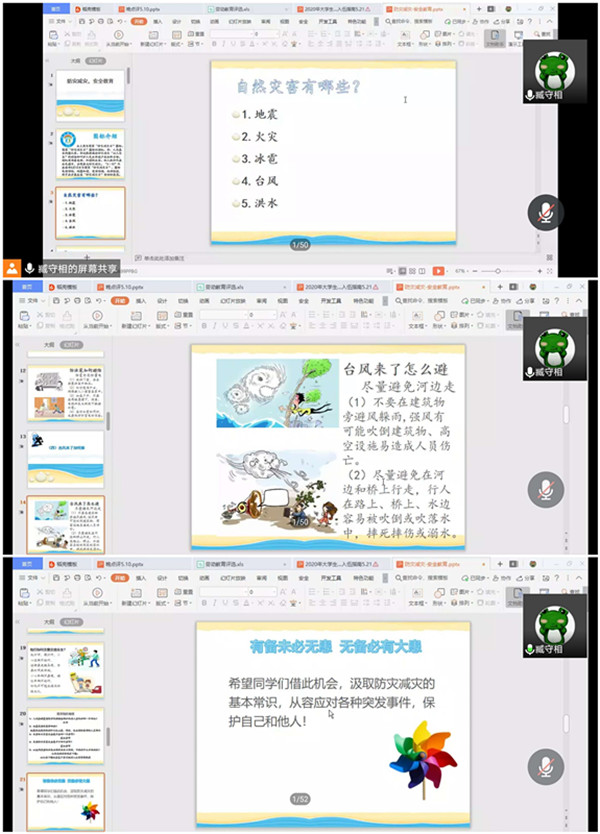Click 文本框 icon in typhoon slide window
The image size is (600, 834).
(418, 316)
